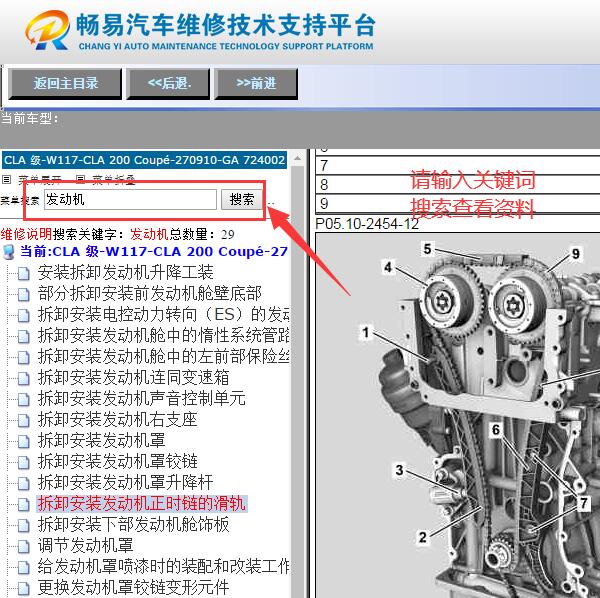Click the 菜单展开 expand-menu icon
Image resolution: width=600 pixels, height=598 pixels.
pyautogui.click(x=7, y=179)
